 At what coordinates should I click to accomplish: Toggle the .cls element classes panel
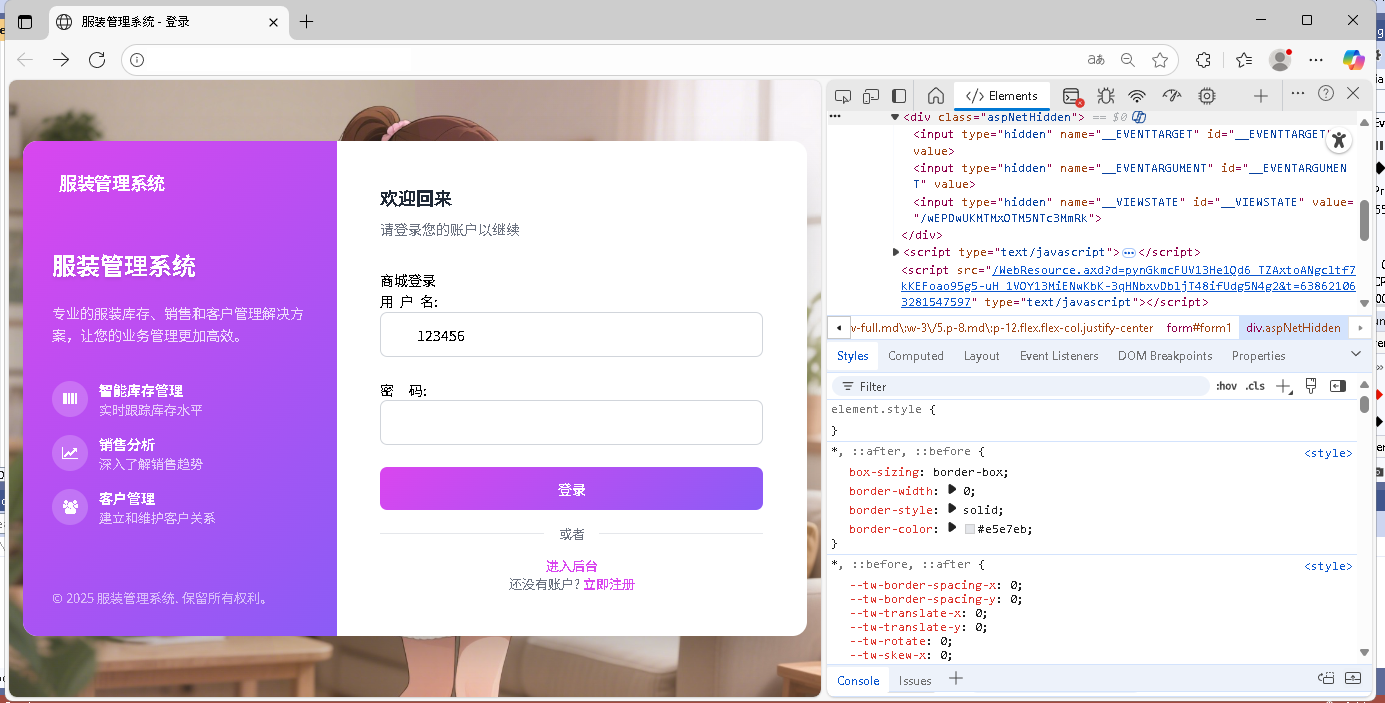tap(1254, 387)
